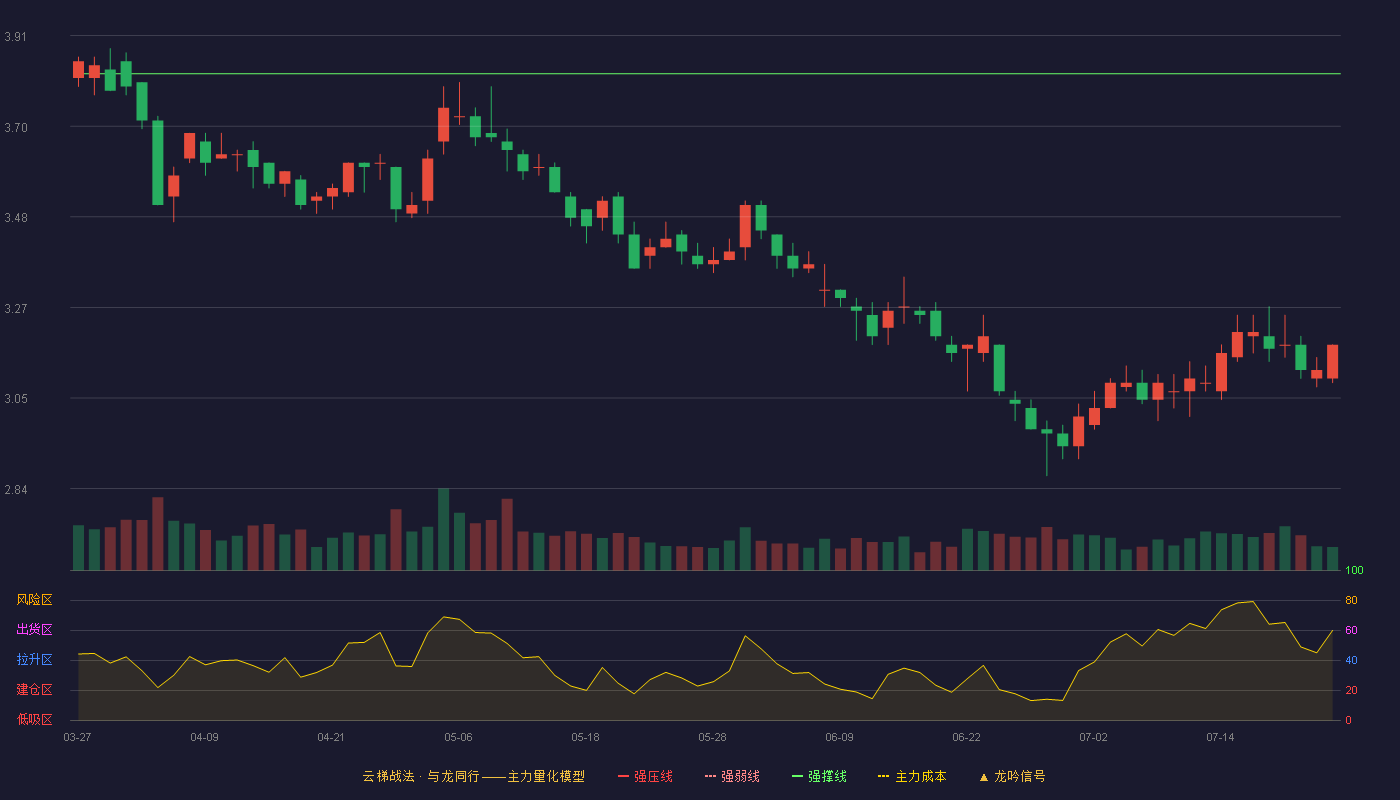Click the 2.84 price axis label

tap(15, 490)
